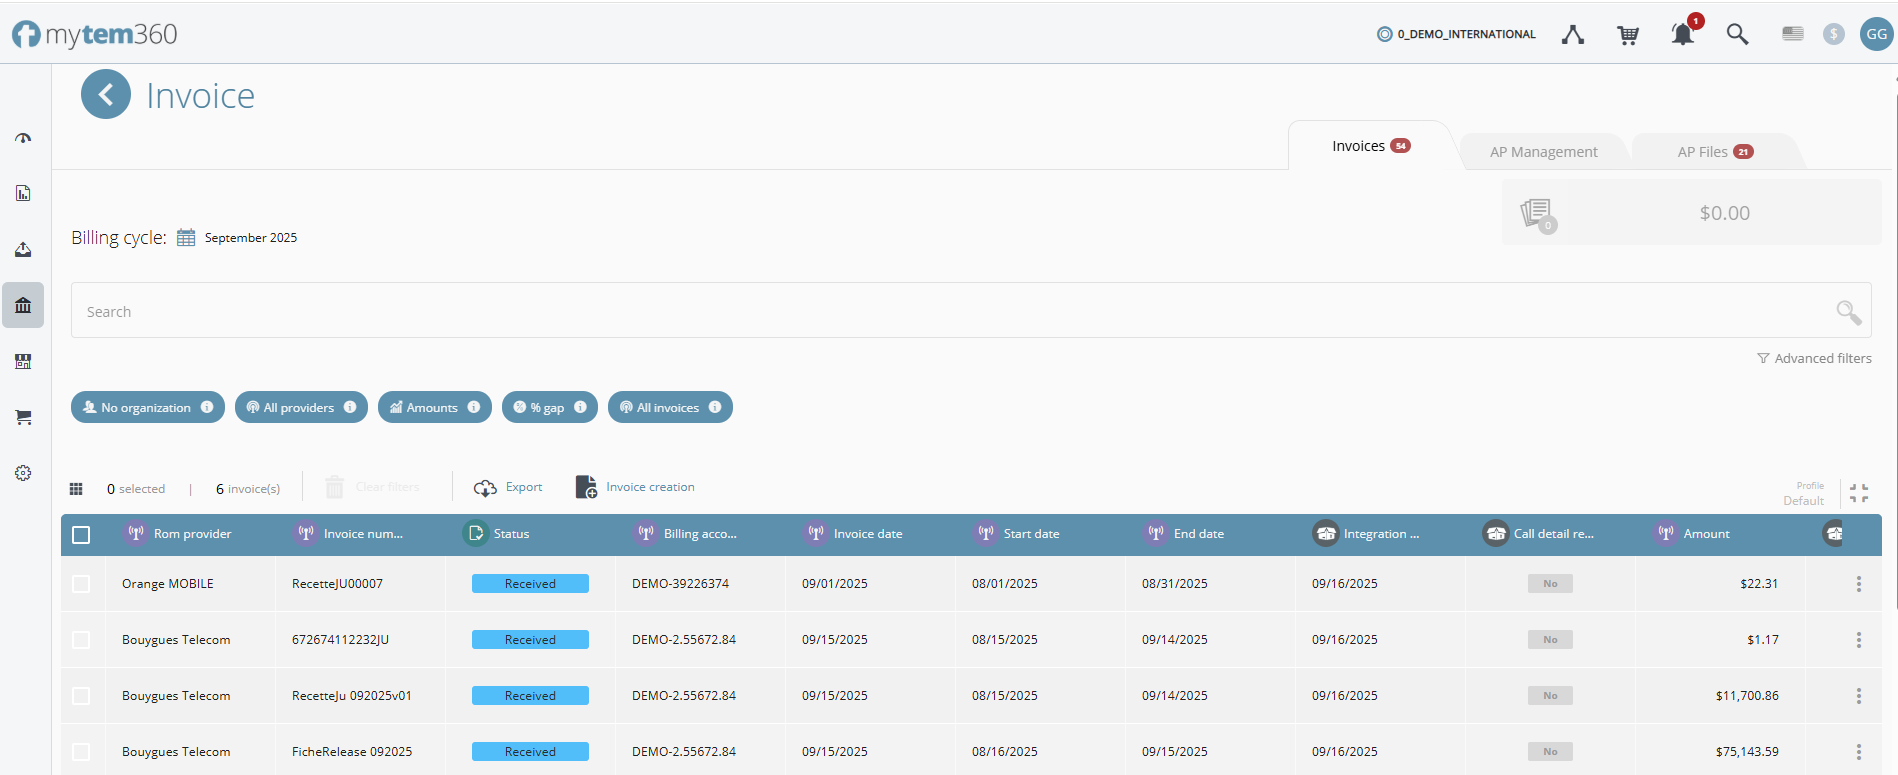Click the $75,143.59 amount cell

coord(1747,752)
